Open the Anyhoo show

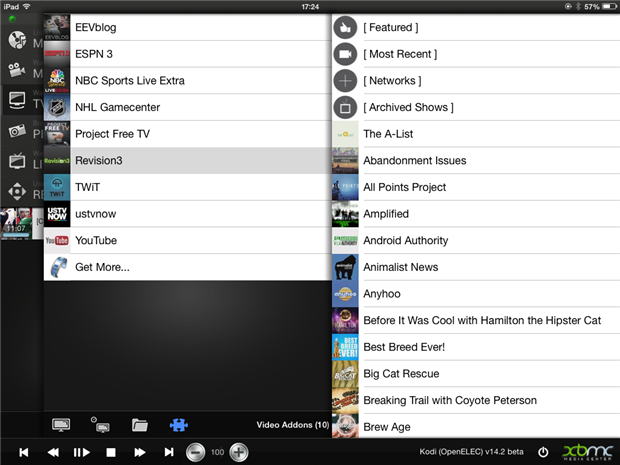pyautogui.click(x=476, y=294)
